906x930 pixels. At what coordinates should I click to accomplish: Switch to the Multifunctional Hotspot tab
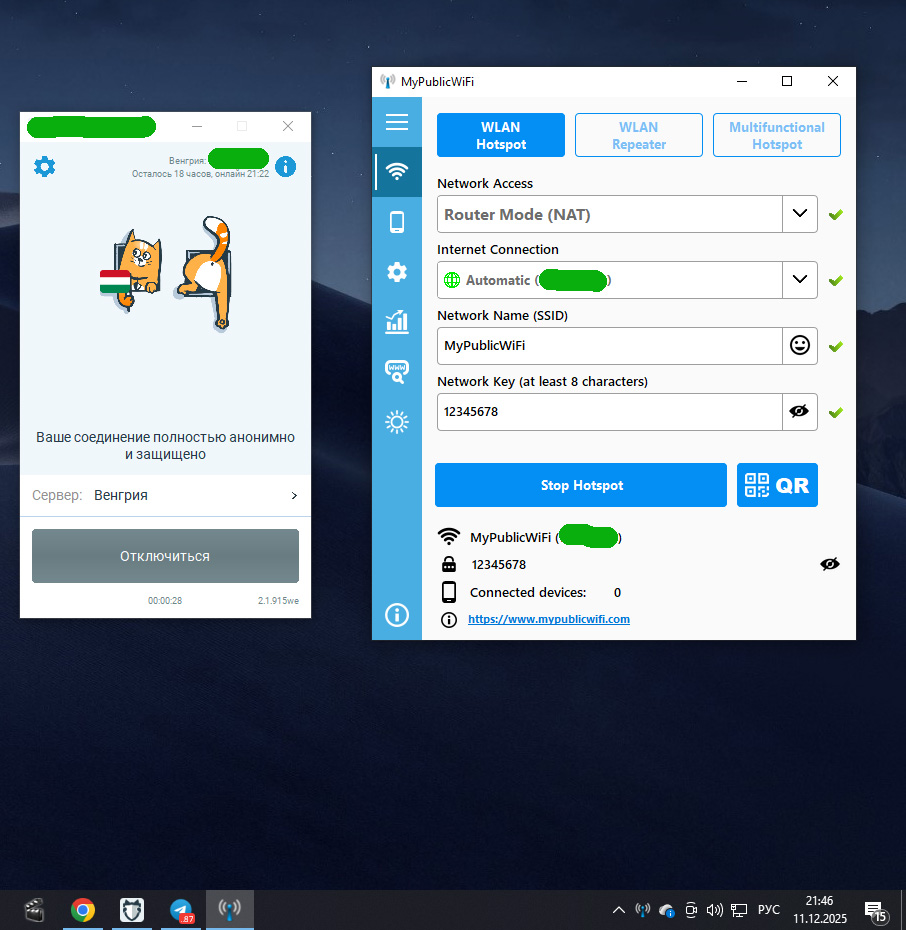tap(777, 135)
